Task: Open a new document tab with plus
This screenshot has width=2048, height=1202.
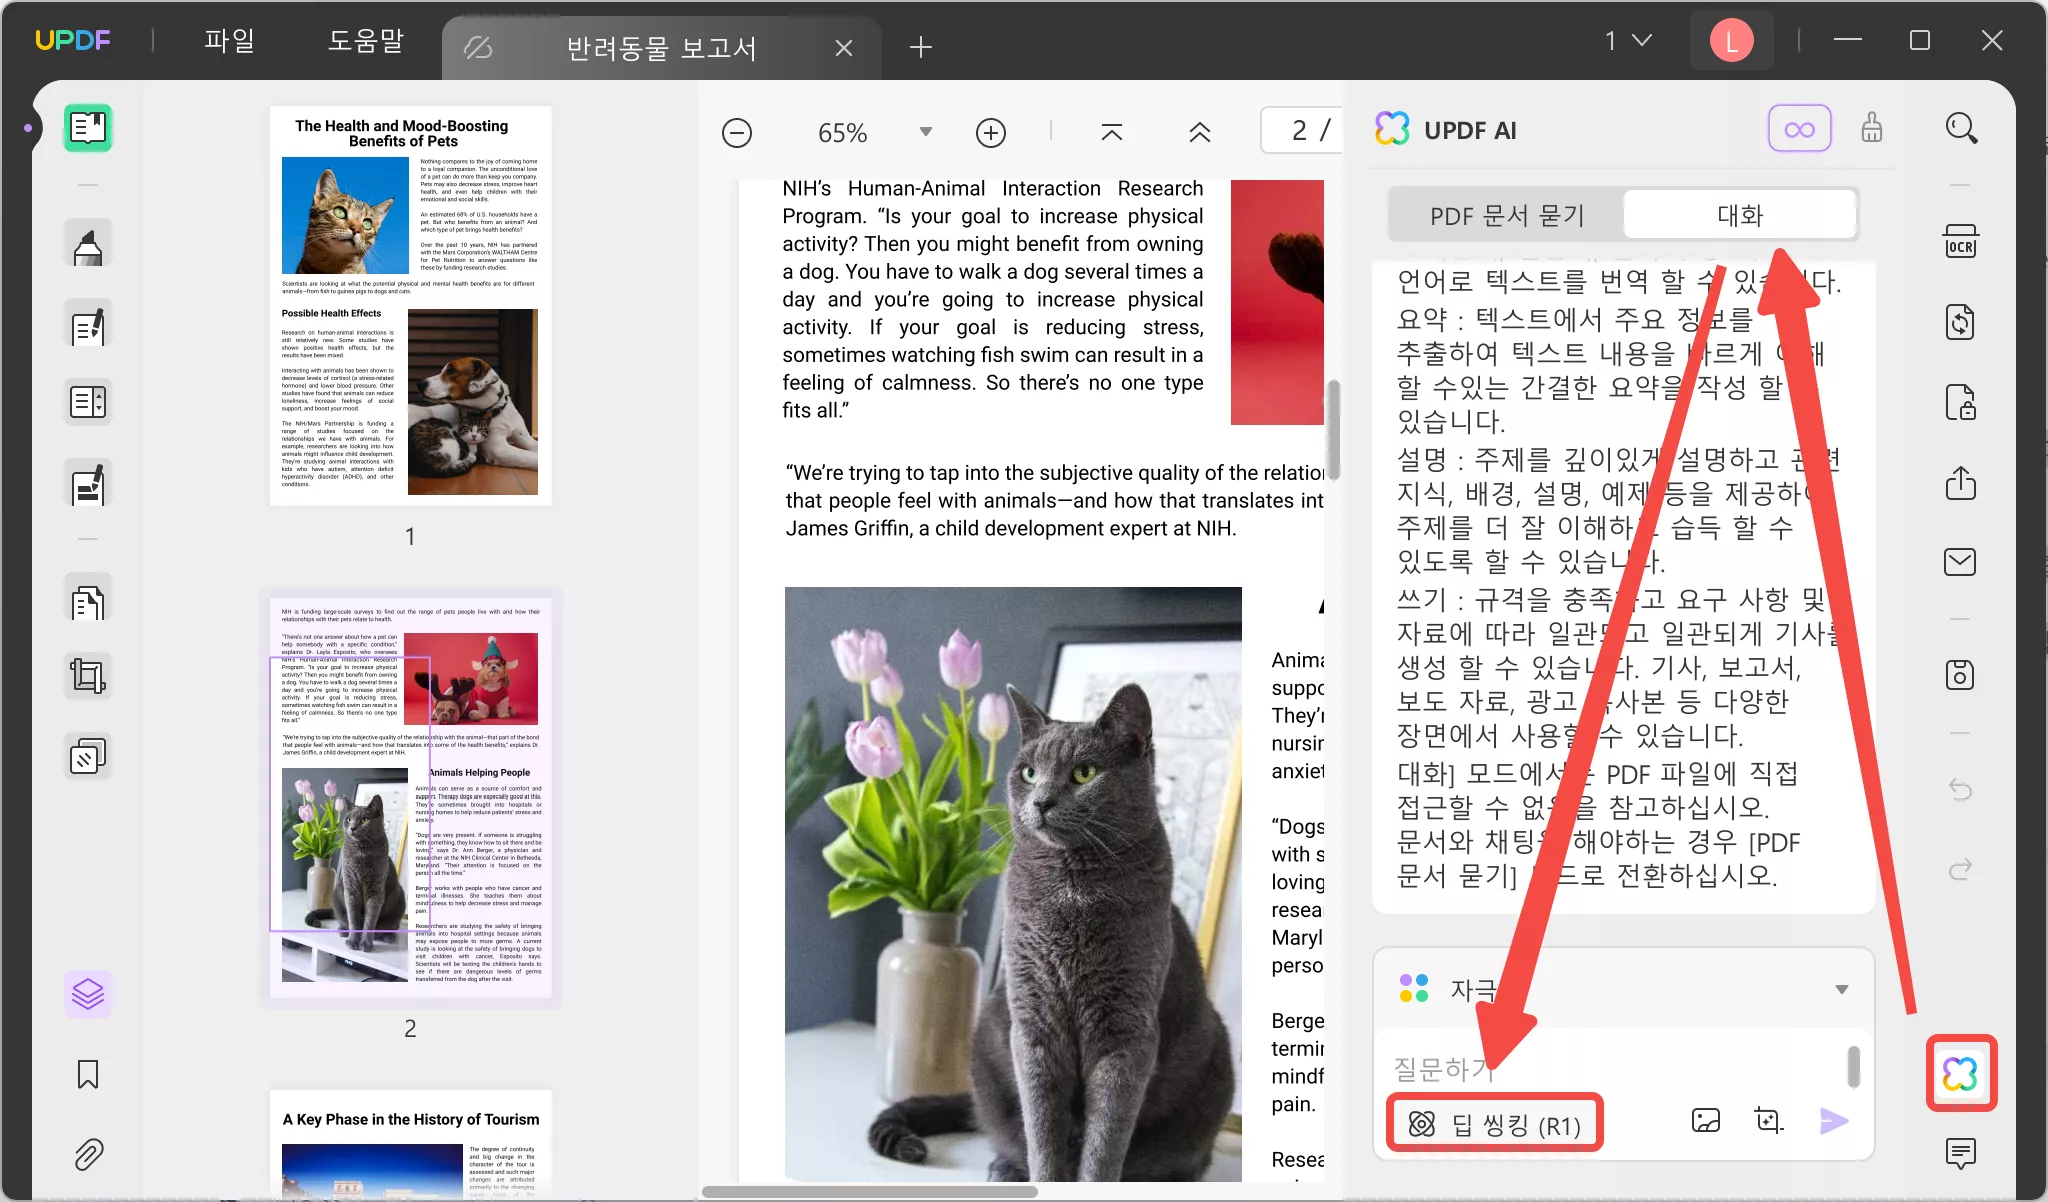Action: click(921, 46)
